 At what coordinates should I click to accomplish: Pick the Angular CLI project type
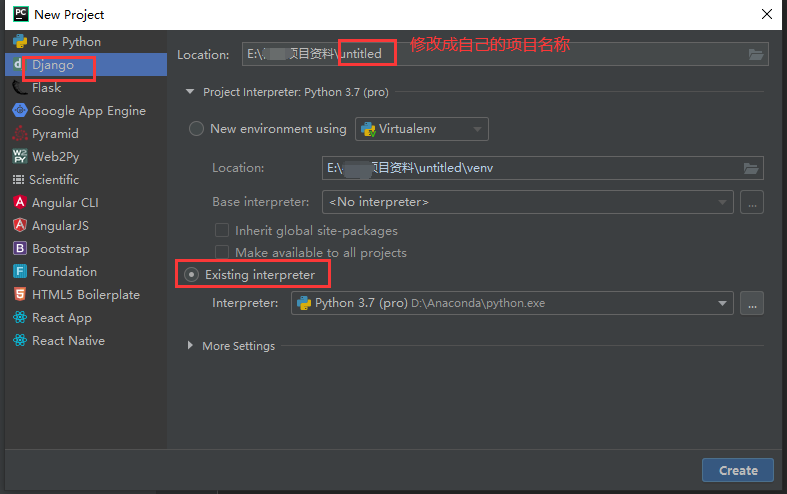(86, 202)
